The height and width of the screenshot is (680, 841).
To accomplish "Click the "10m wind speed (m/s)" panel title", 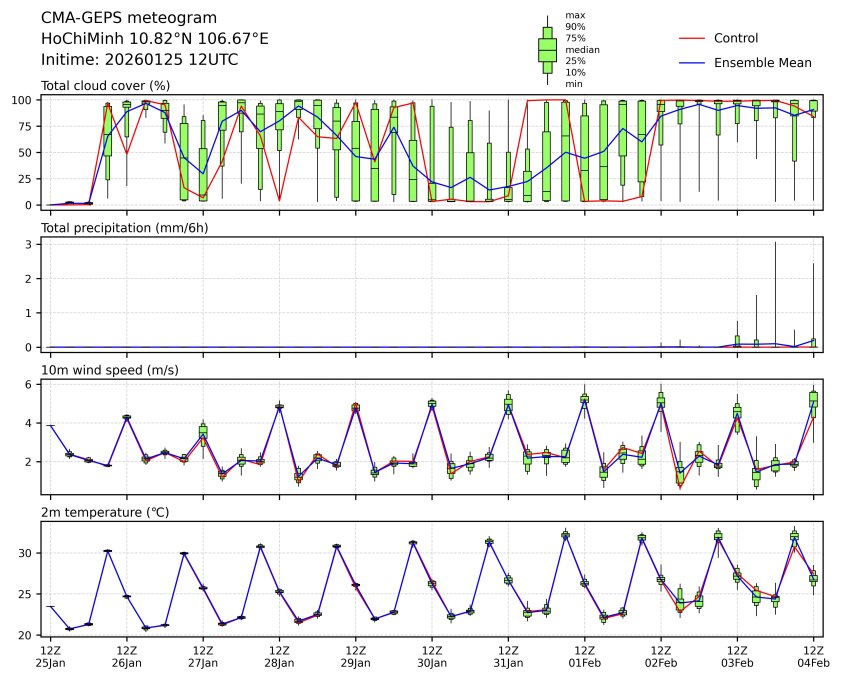I will point(109,370).
